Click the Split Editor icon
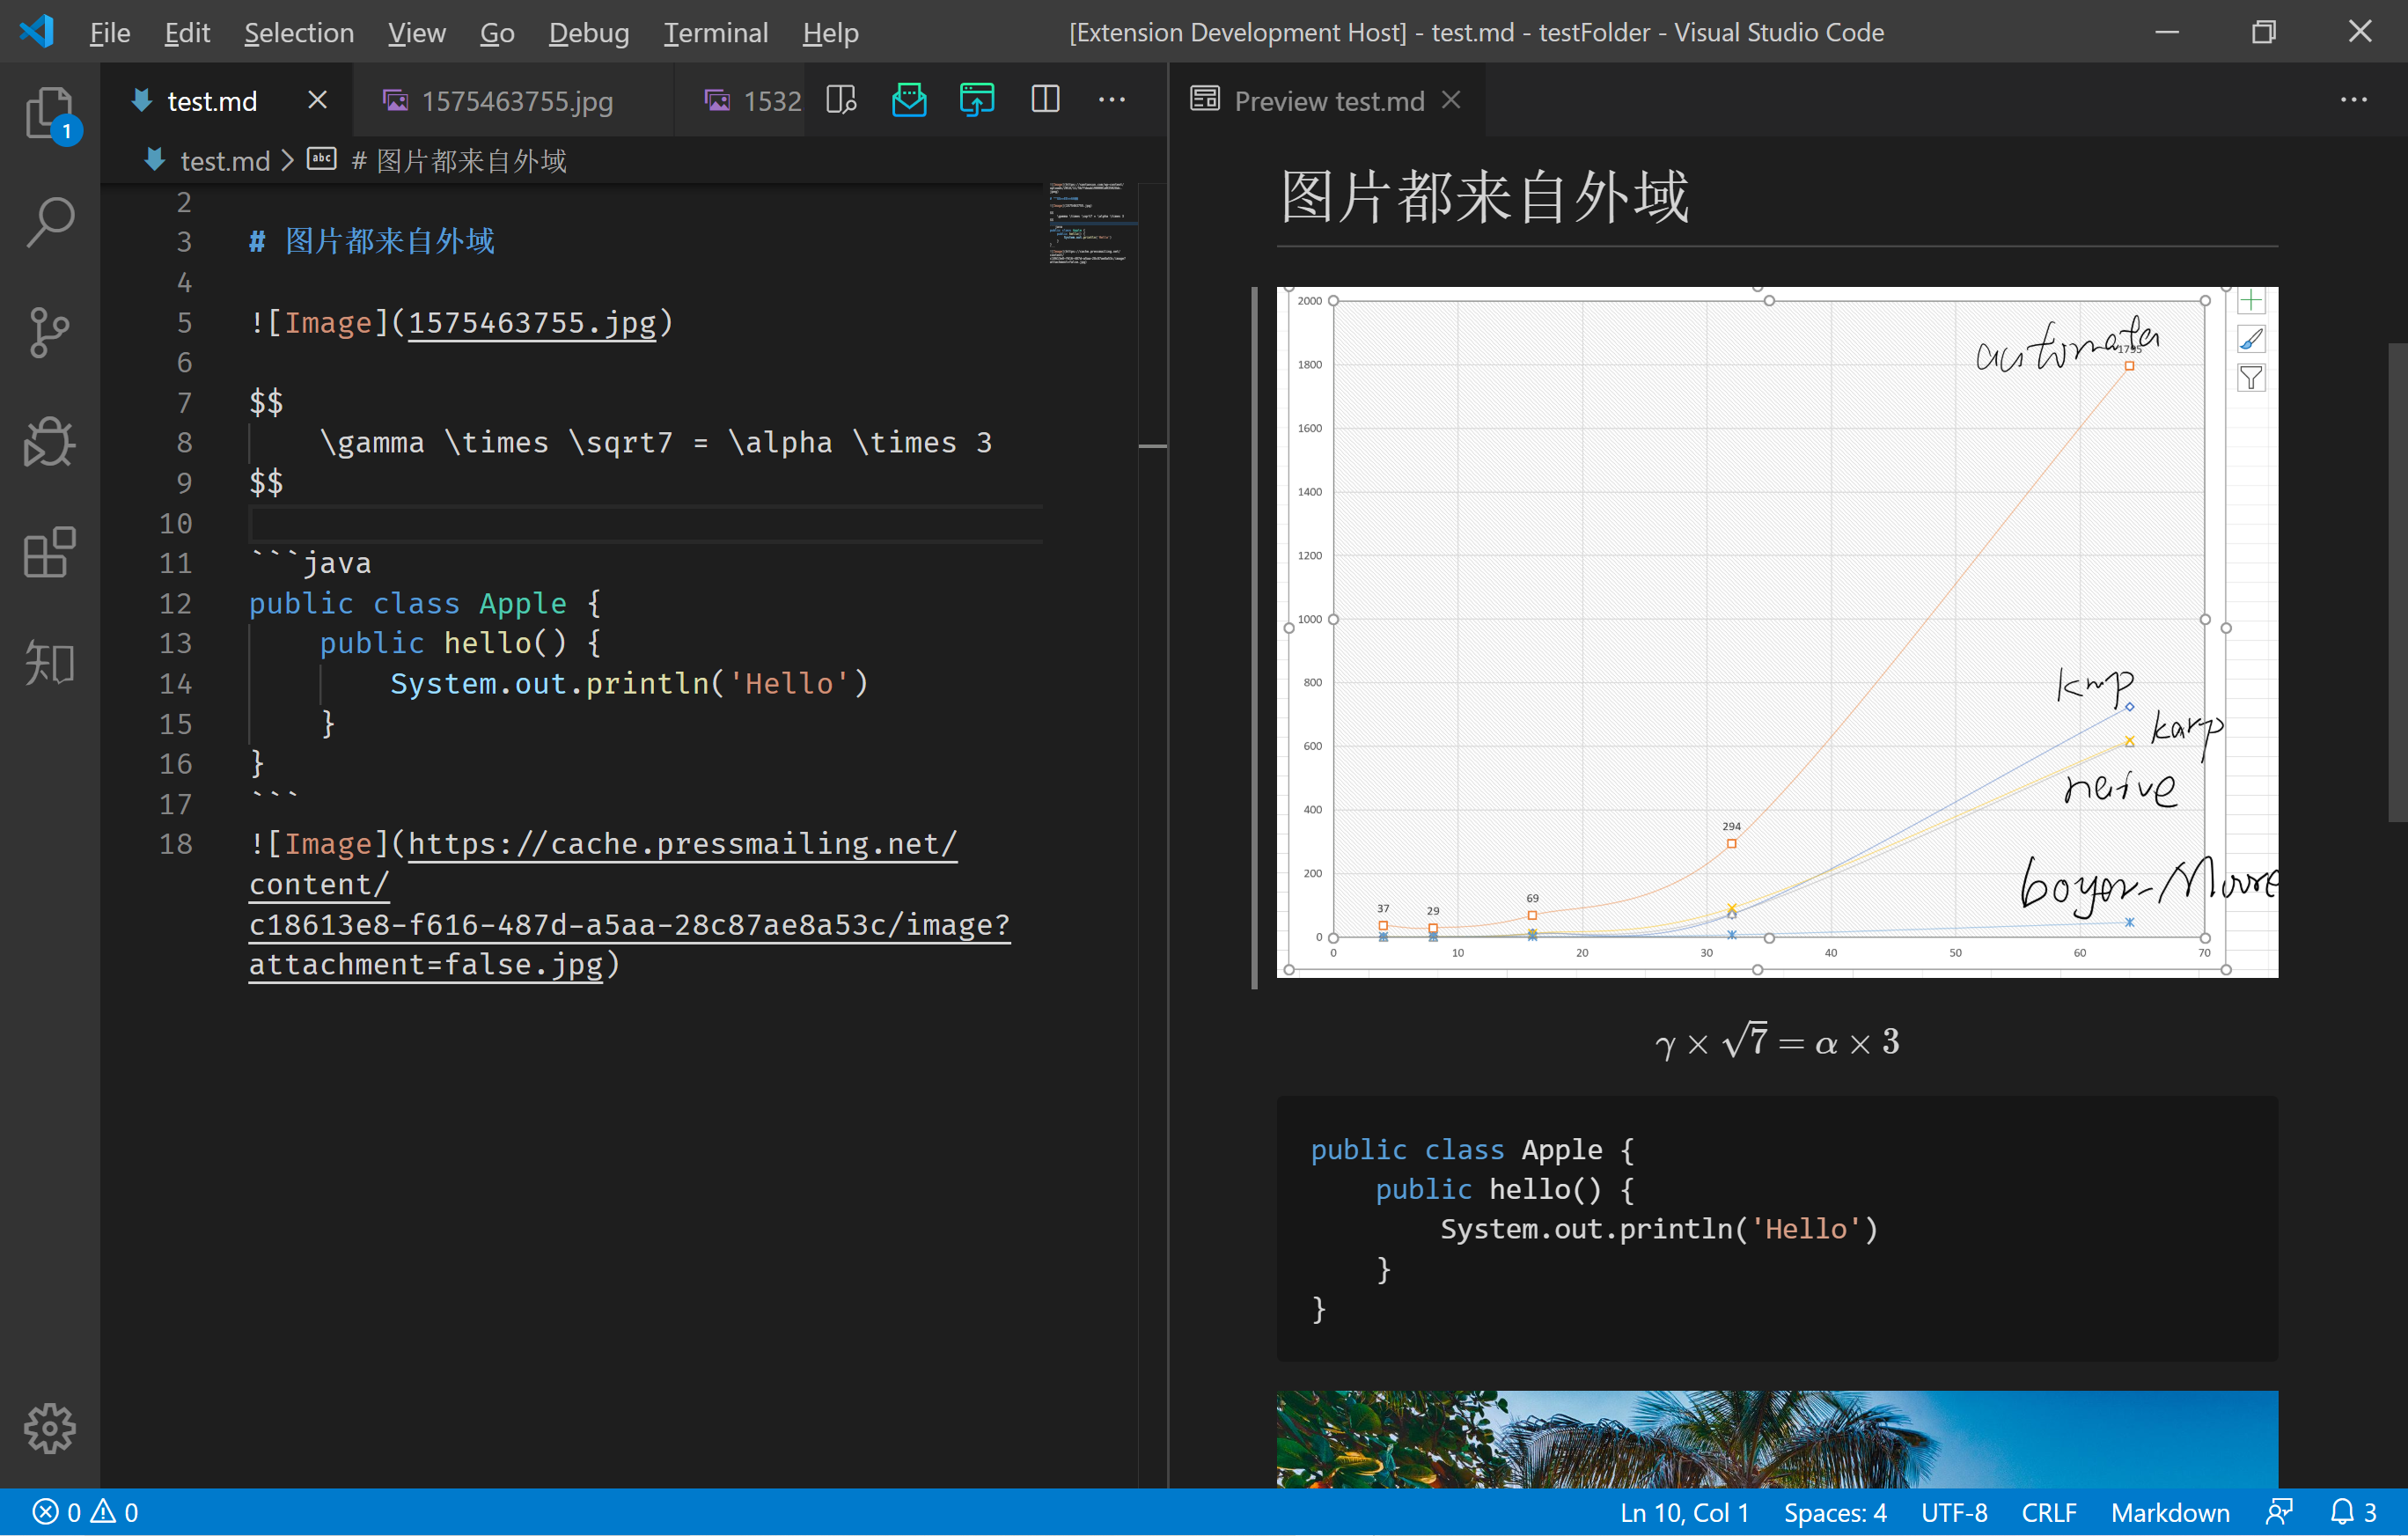 pos(1045,100)
